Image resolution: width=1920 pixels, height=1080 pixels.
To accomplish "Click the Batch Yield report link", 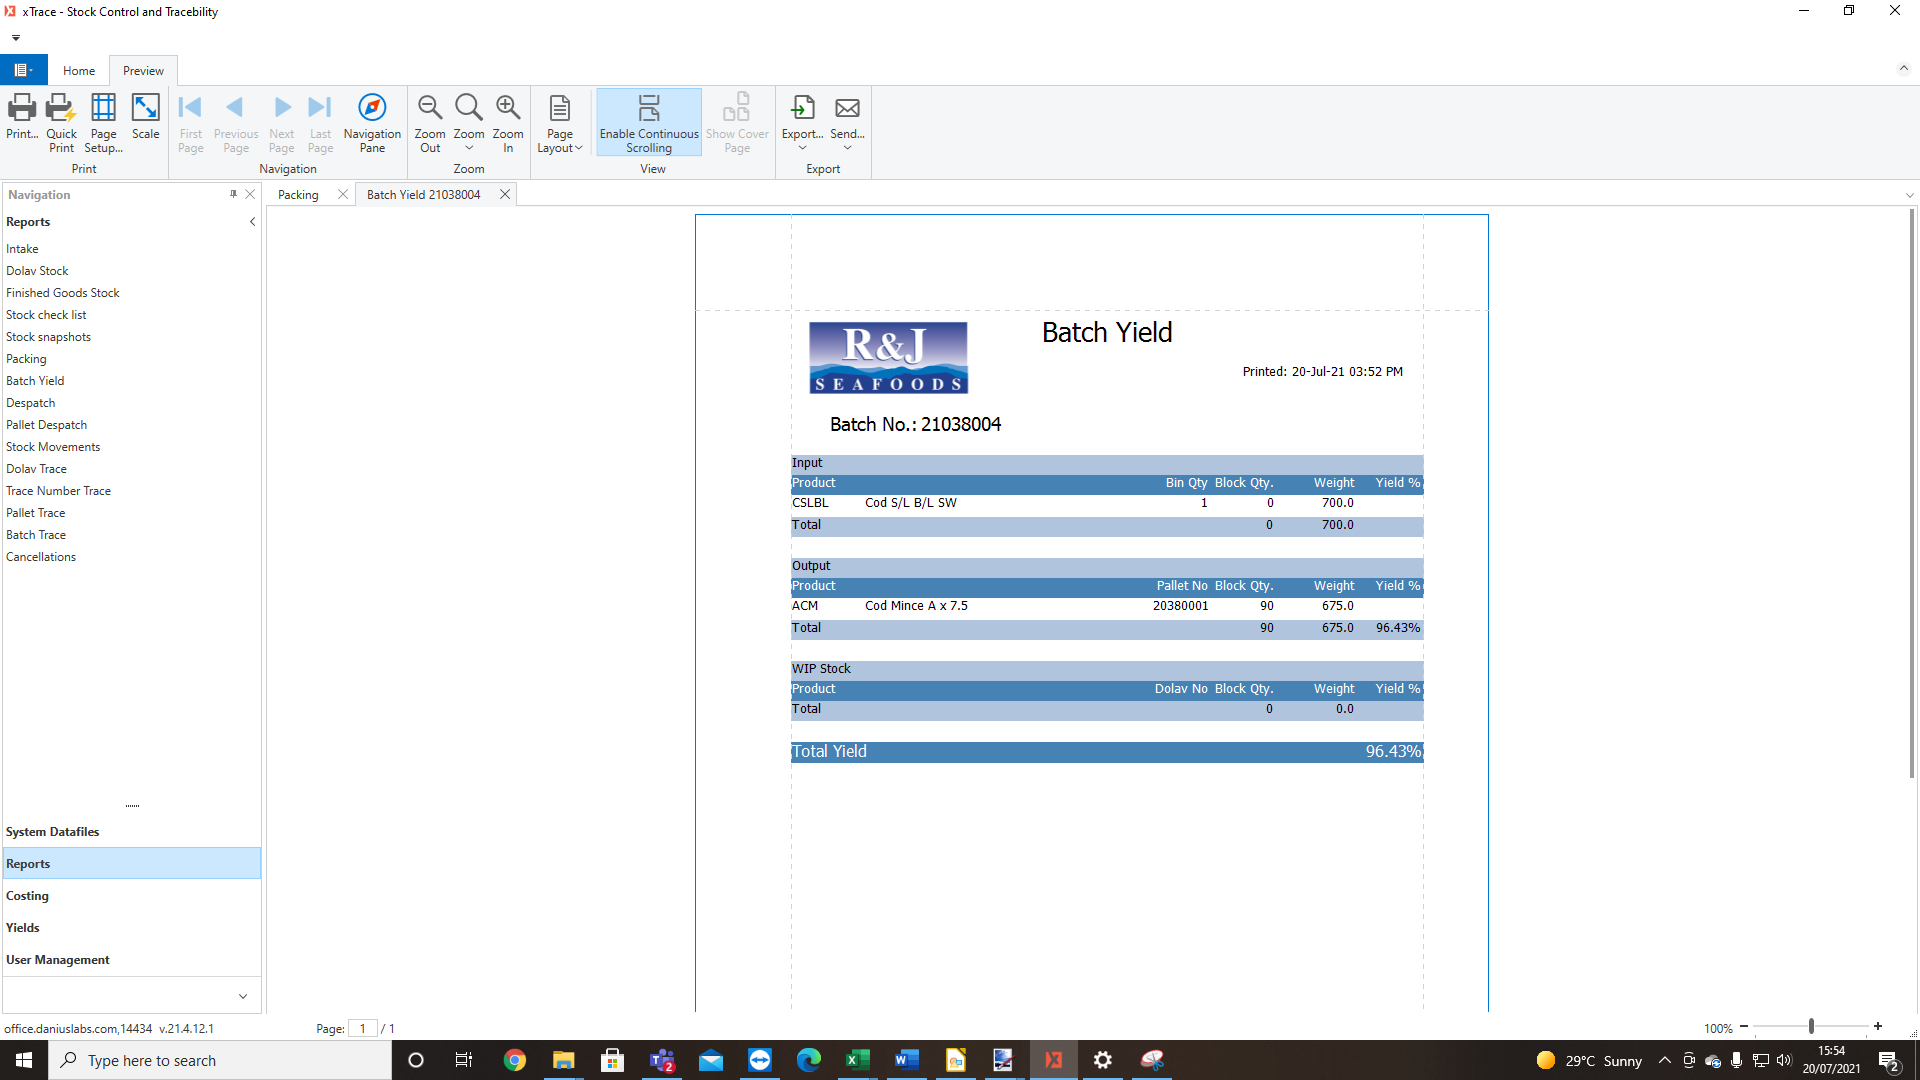I will (34, 380).
